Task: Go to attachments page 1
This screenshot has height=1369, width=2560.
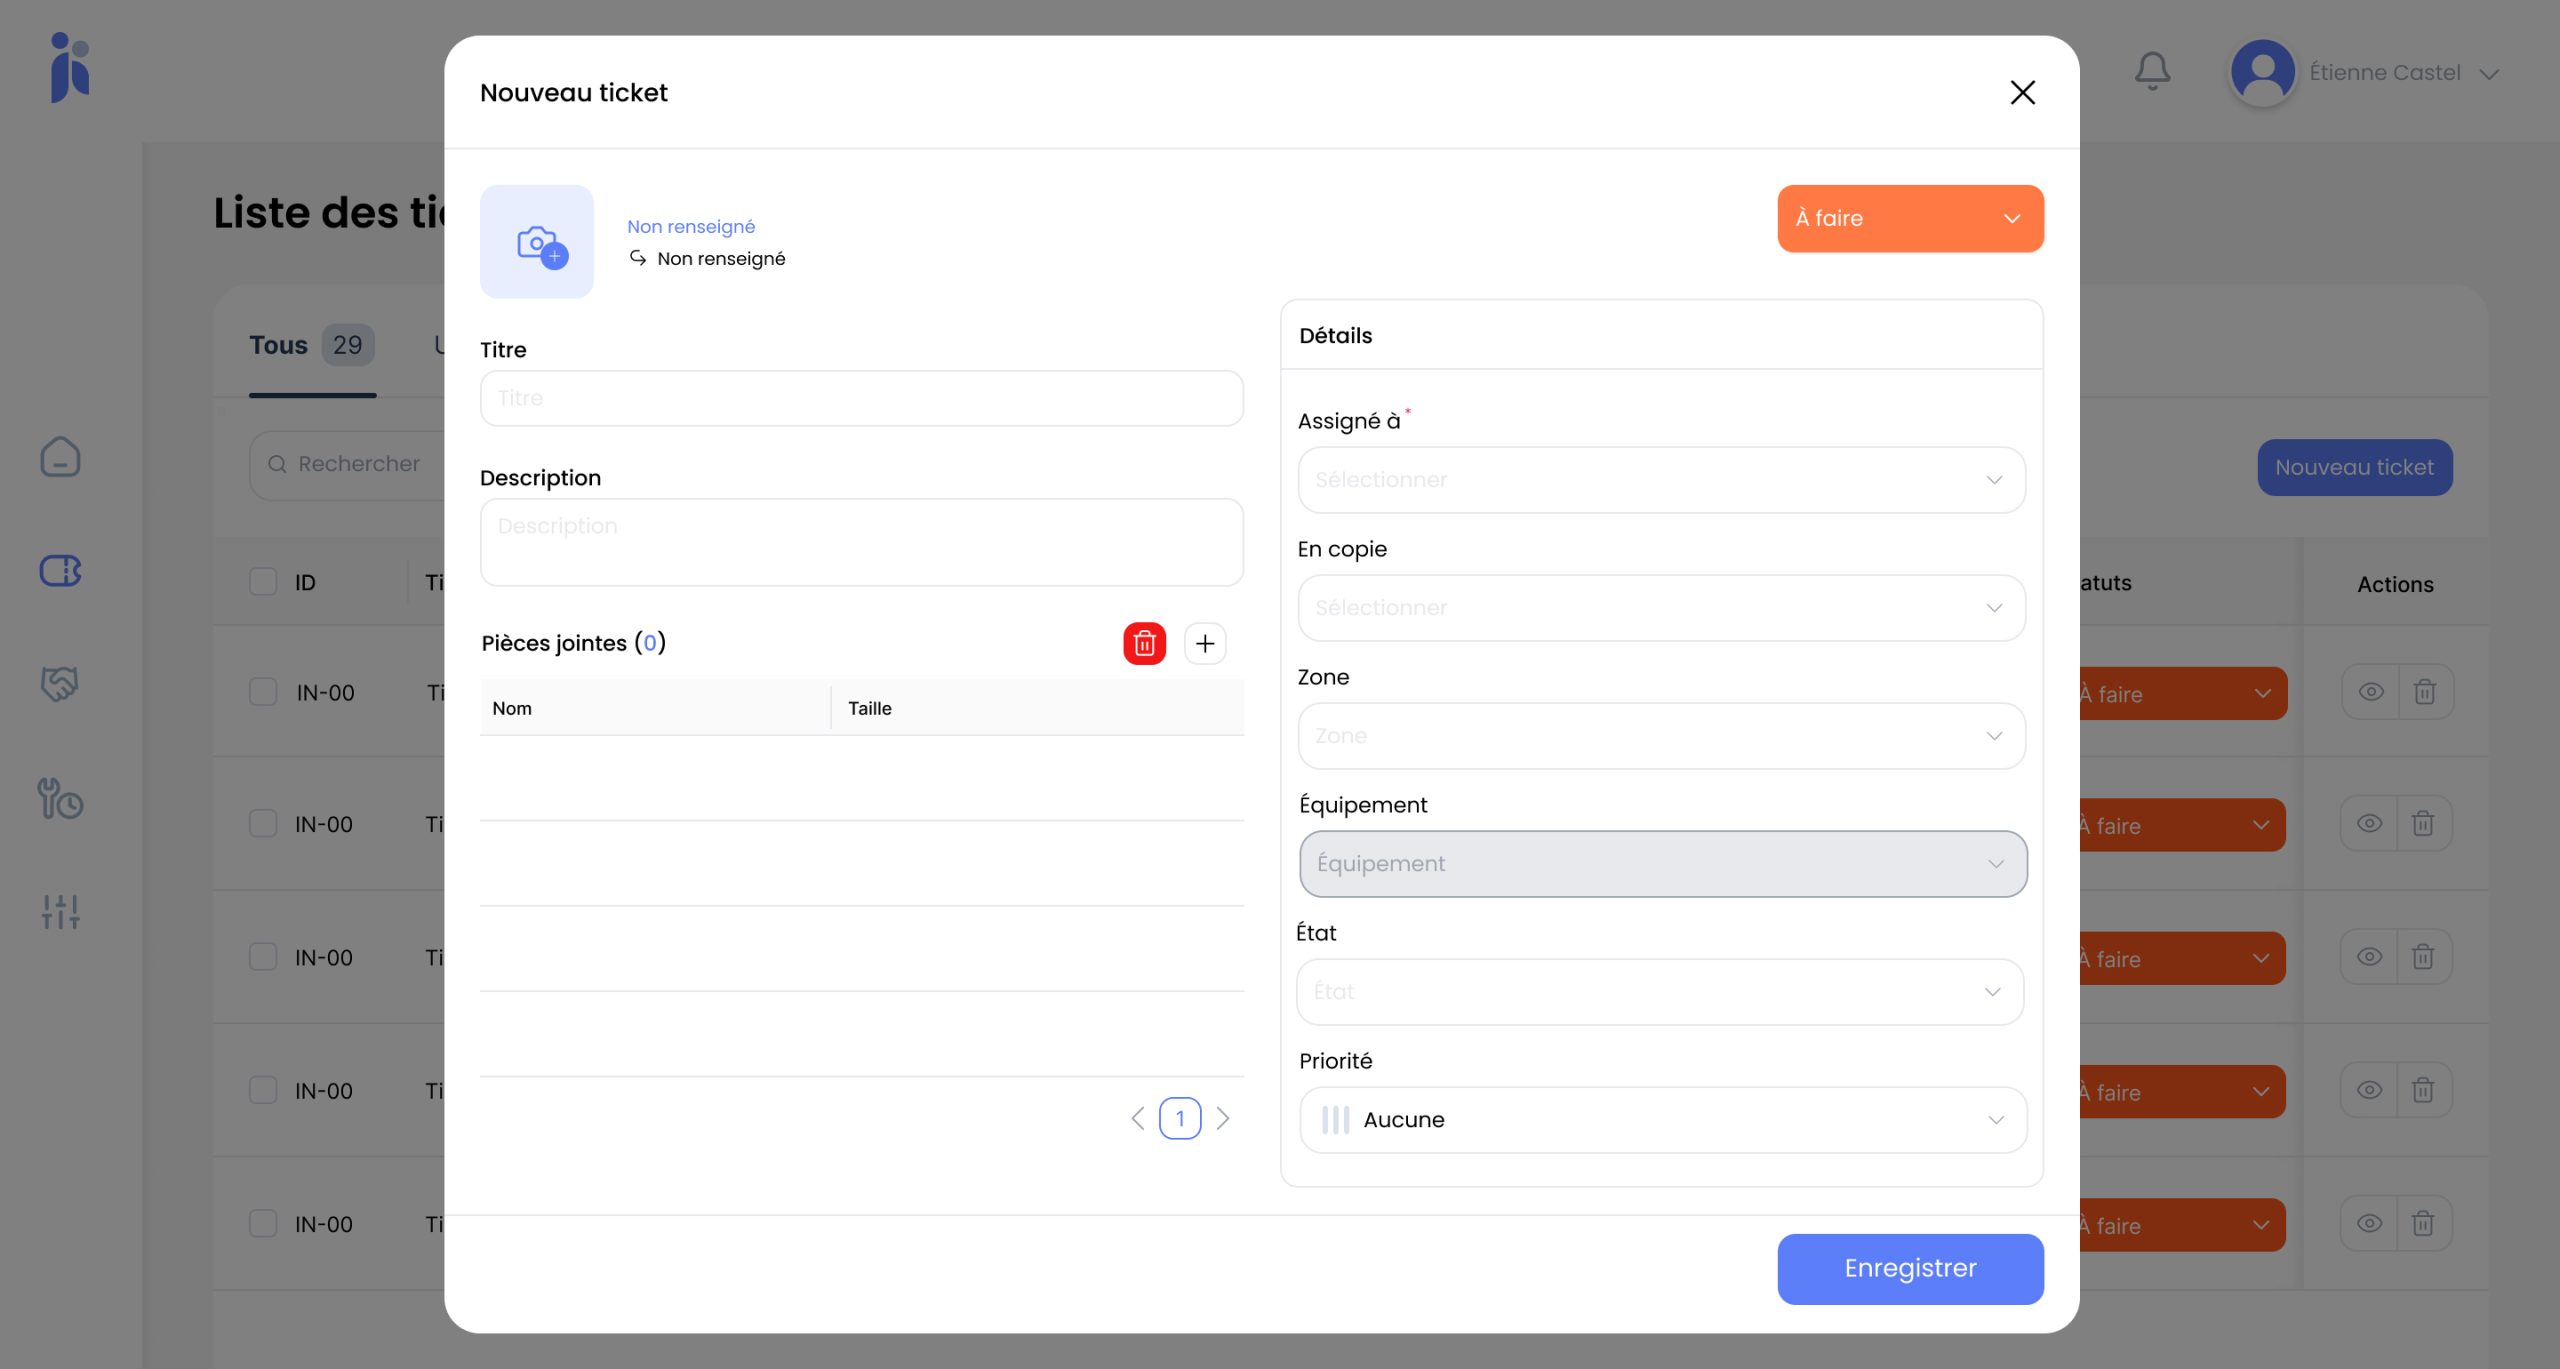Action: pos(1180,1118)
